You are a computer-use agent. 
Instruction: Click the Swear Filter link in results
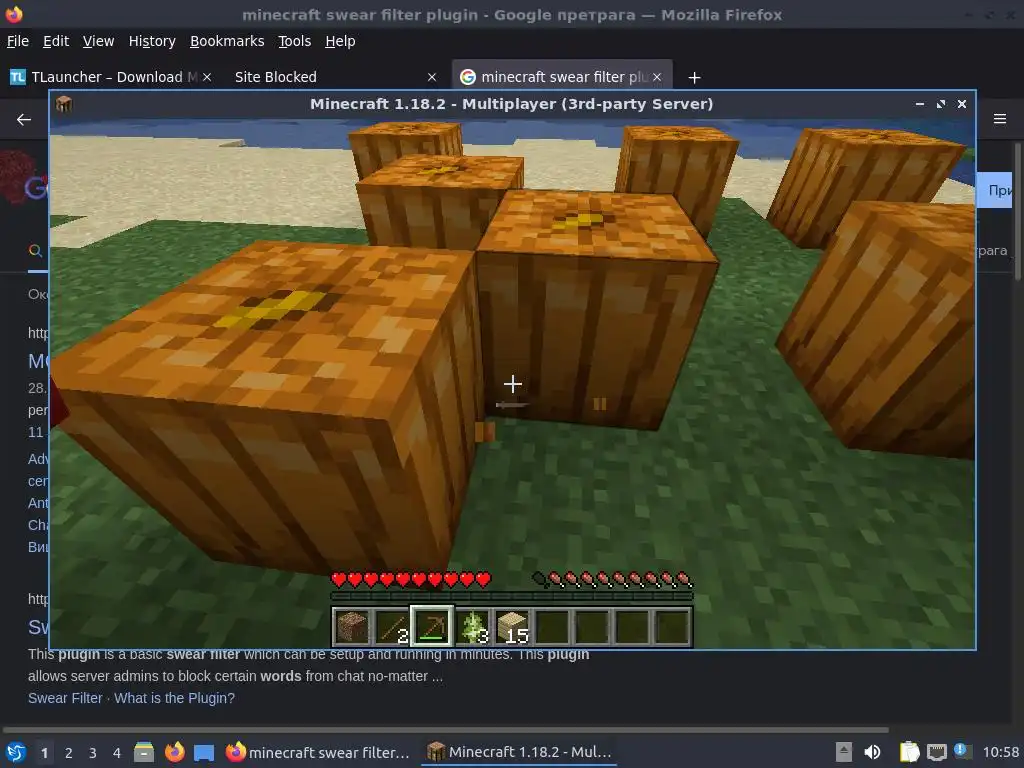pyautogui.click(x=65, y=698)
